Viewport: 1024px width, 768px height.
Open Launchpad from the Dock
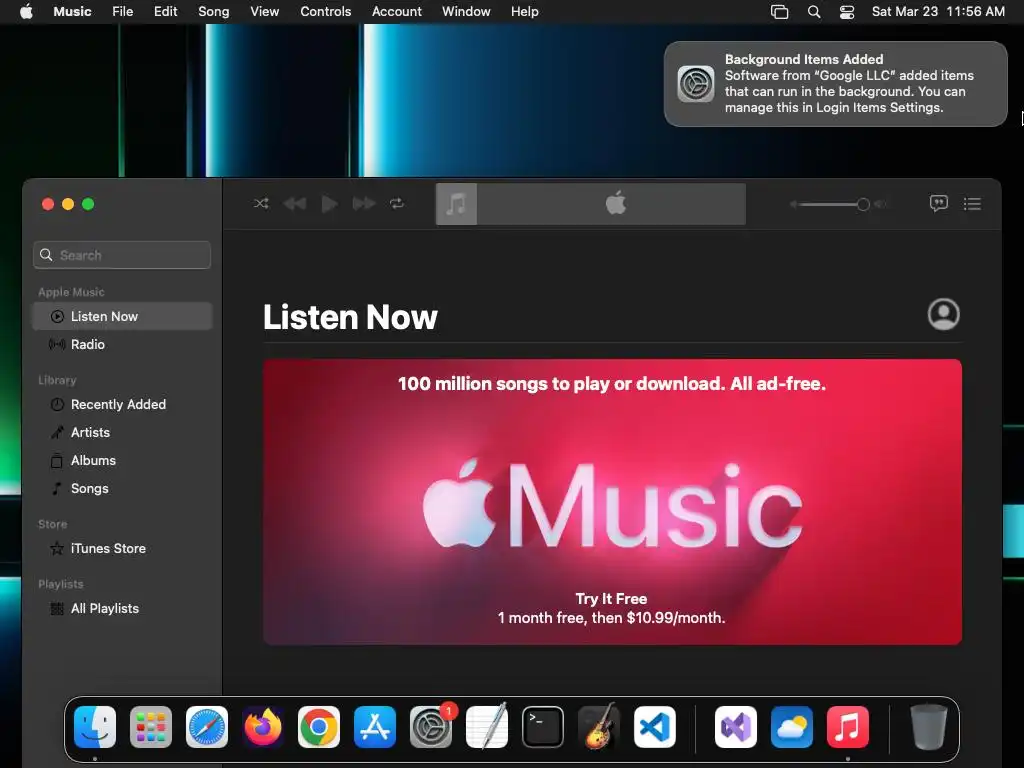[151, 727]
